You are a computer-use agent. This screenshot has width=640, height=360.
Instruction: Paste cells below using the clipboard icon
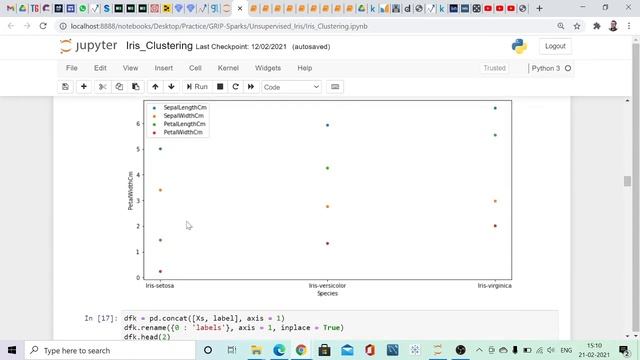point(136,87)
